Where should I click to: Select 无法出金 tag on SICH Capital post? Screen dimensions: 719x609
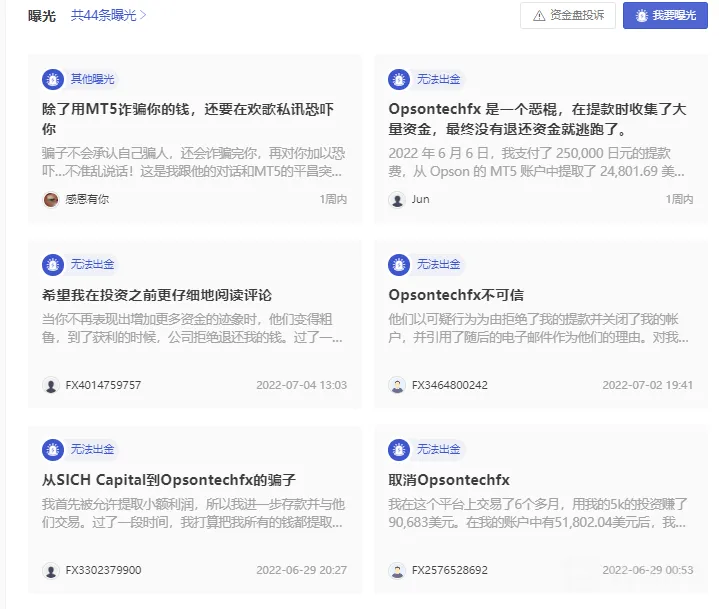coord(93,449)
